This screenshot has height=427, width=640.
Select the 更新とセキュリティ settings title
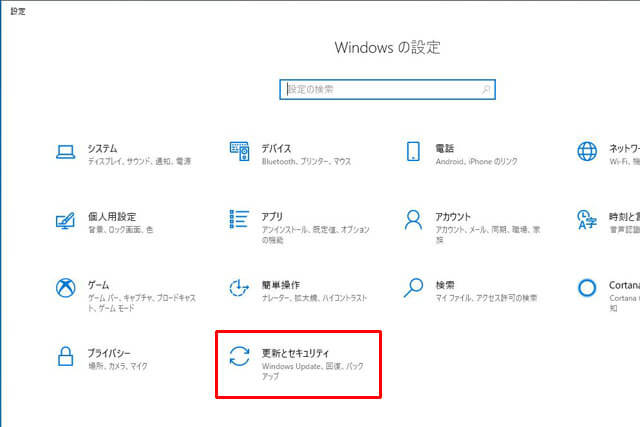click(x=295, y=353)
